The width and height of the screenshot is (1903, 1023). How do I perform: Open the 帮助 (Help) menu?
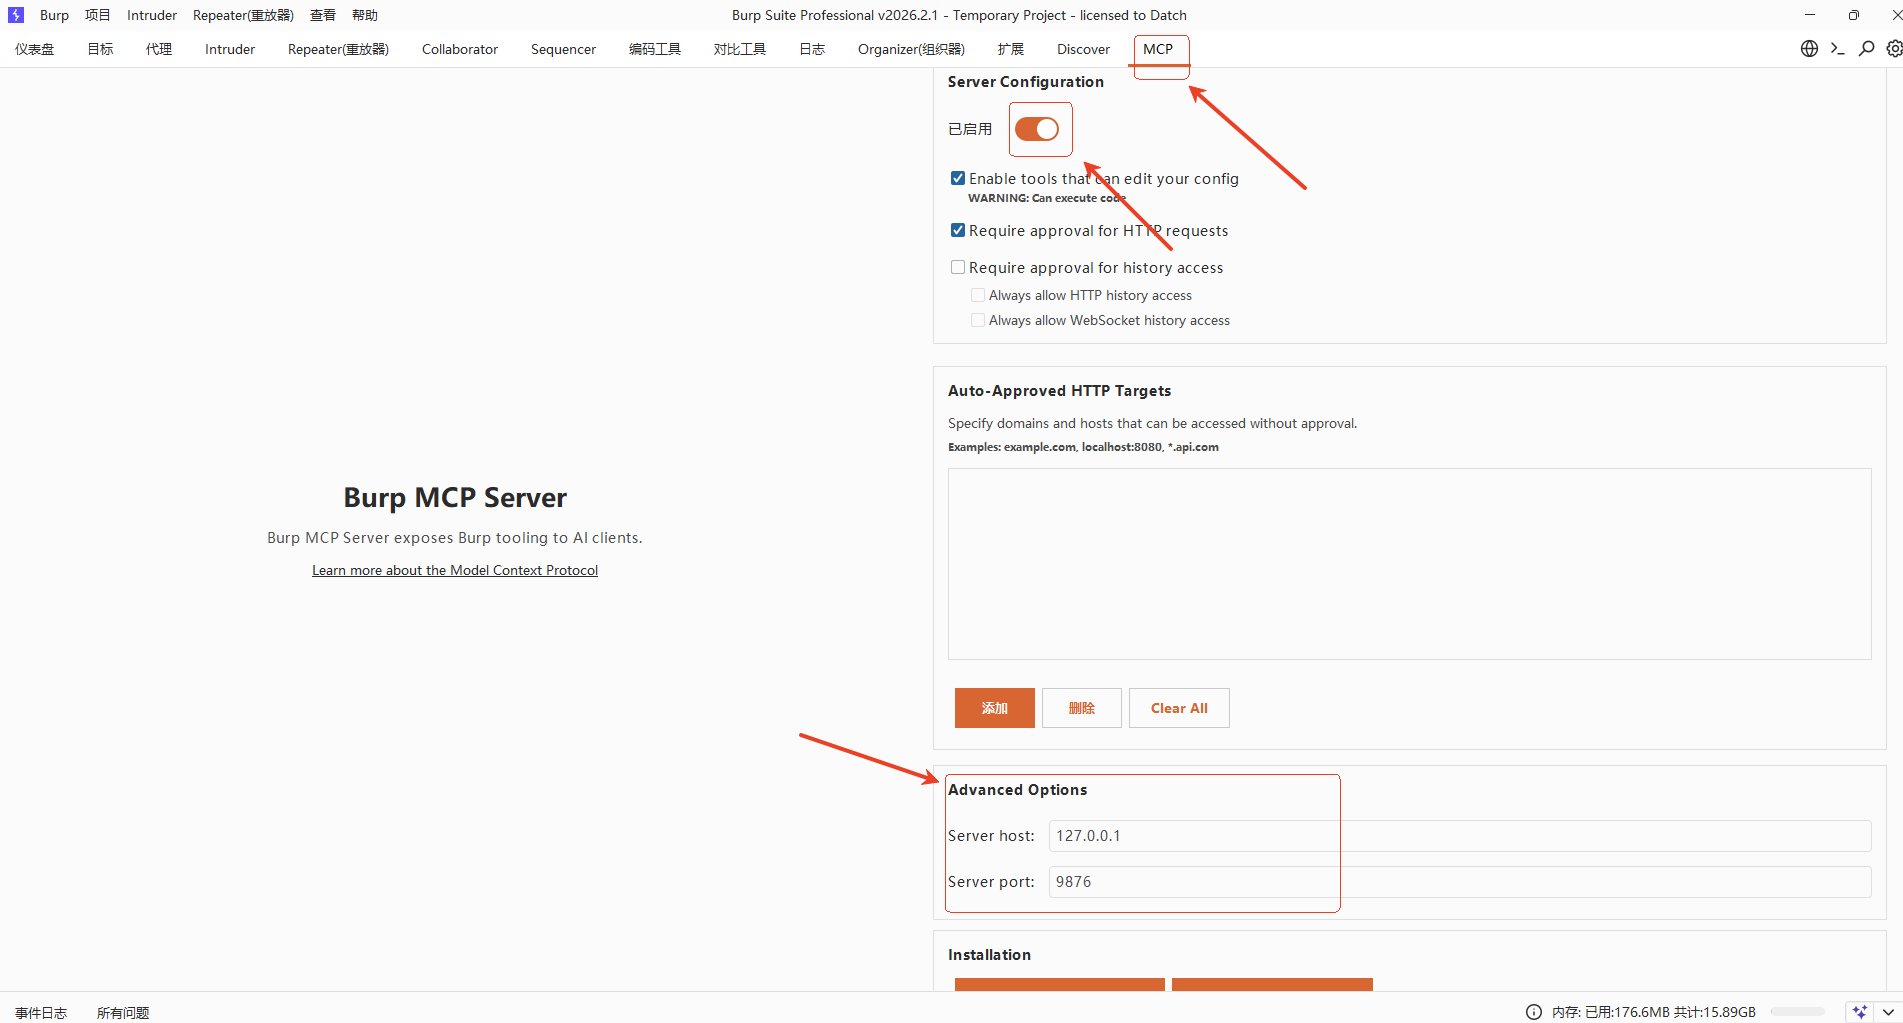(365, 15)
